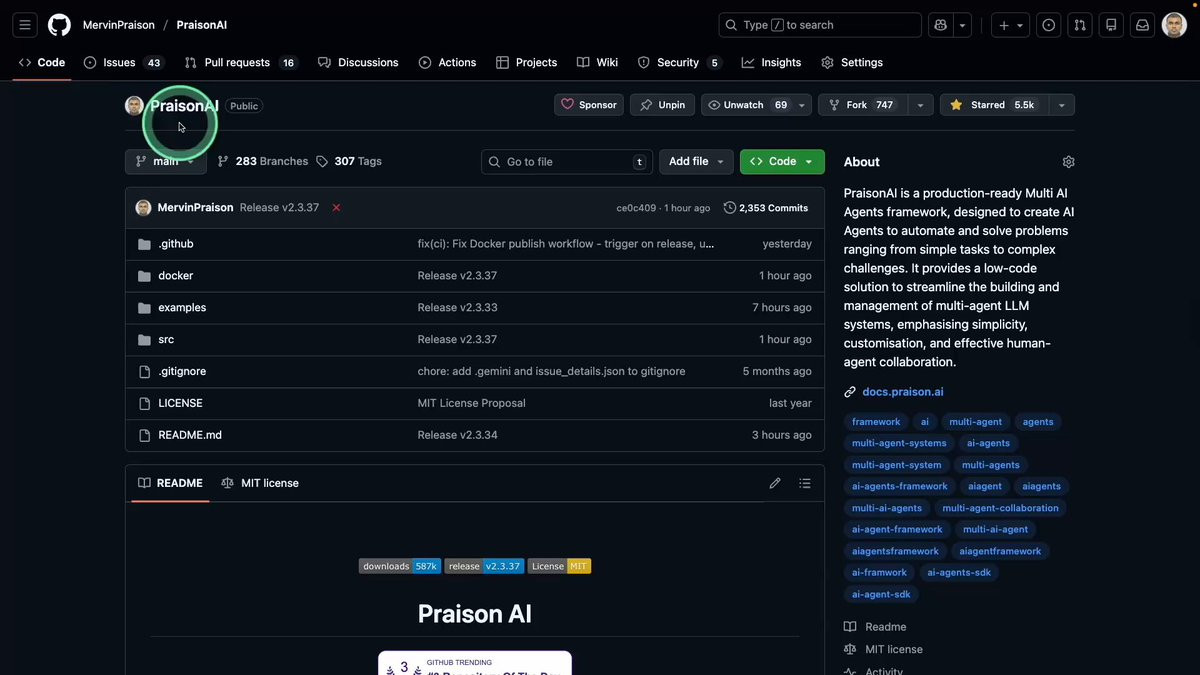Open the README outline list icon
Image resolution: width=1200 pixels, height=675 pixels.
(x=805, y=483)
